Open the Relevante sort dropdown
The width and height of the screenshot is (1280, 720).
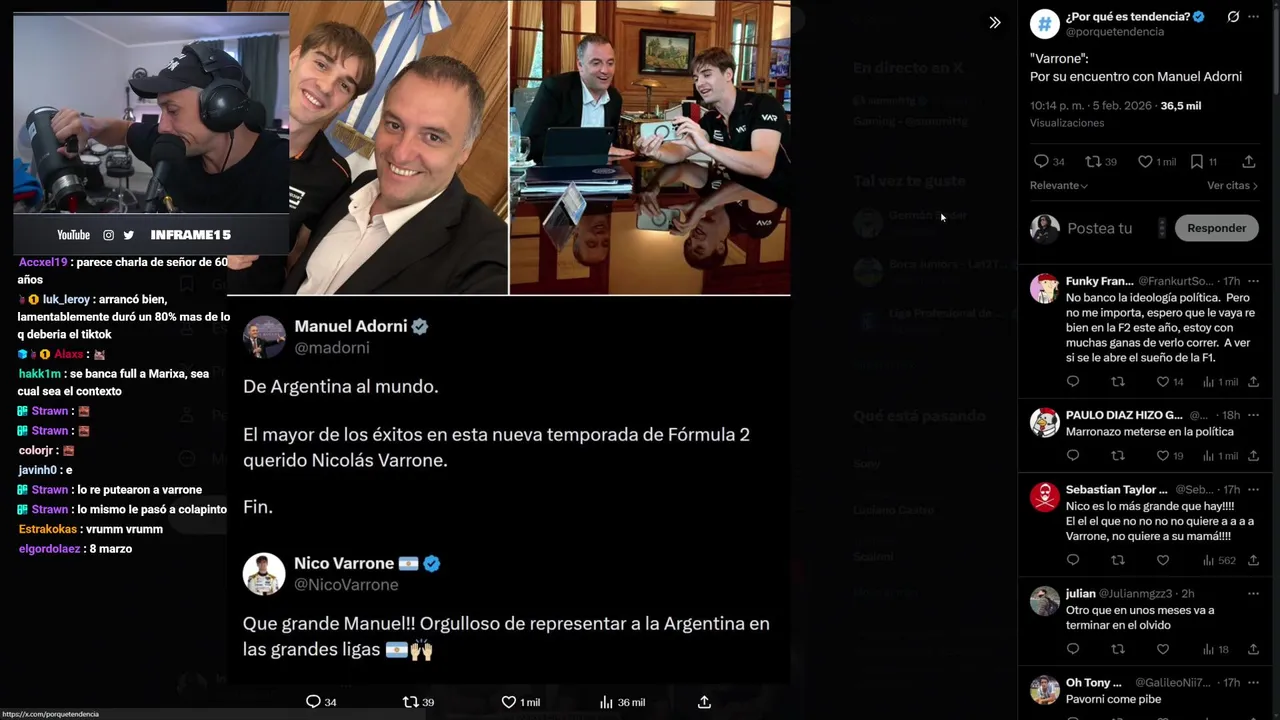point(1058,186)
